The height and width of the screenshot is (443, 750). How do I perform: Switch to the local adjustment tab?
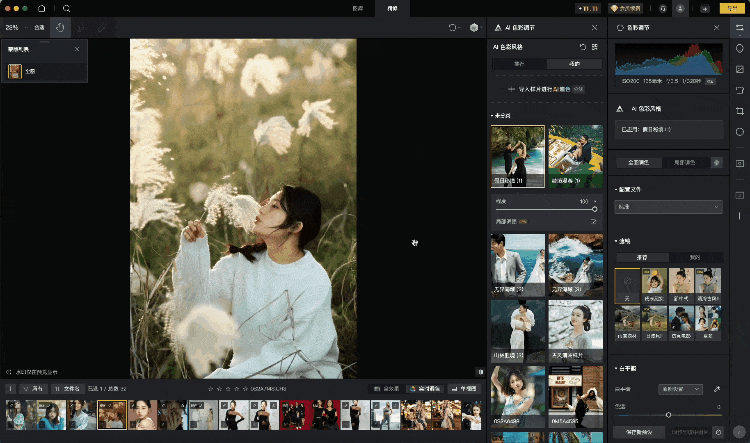tap(686, 161)
